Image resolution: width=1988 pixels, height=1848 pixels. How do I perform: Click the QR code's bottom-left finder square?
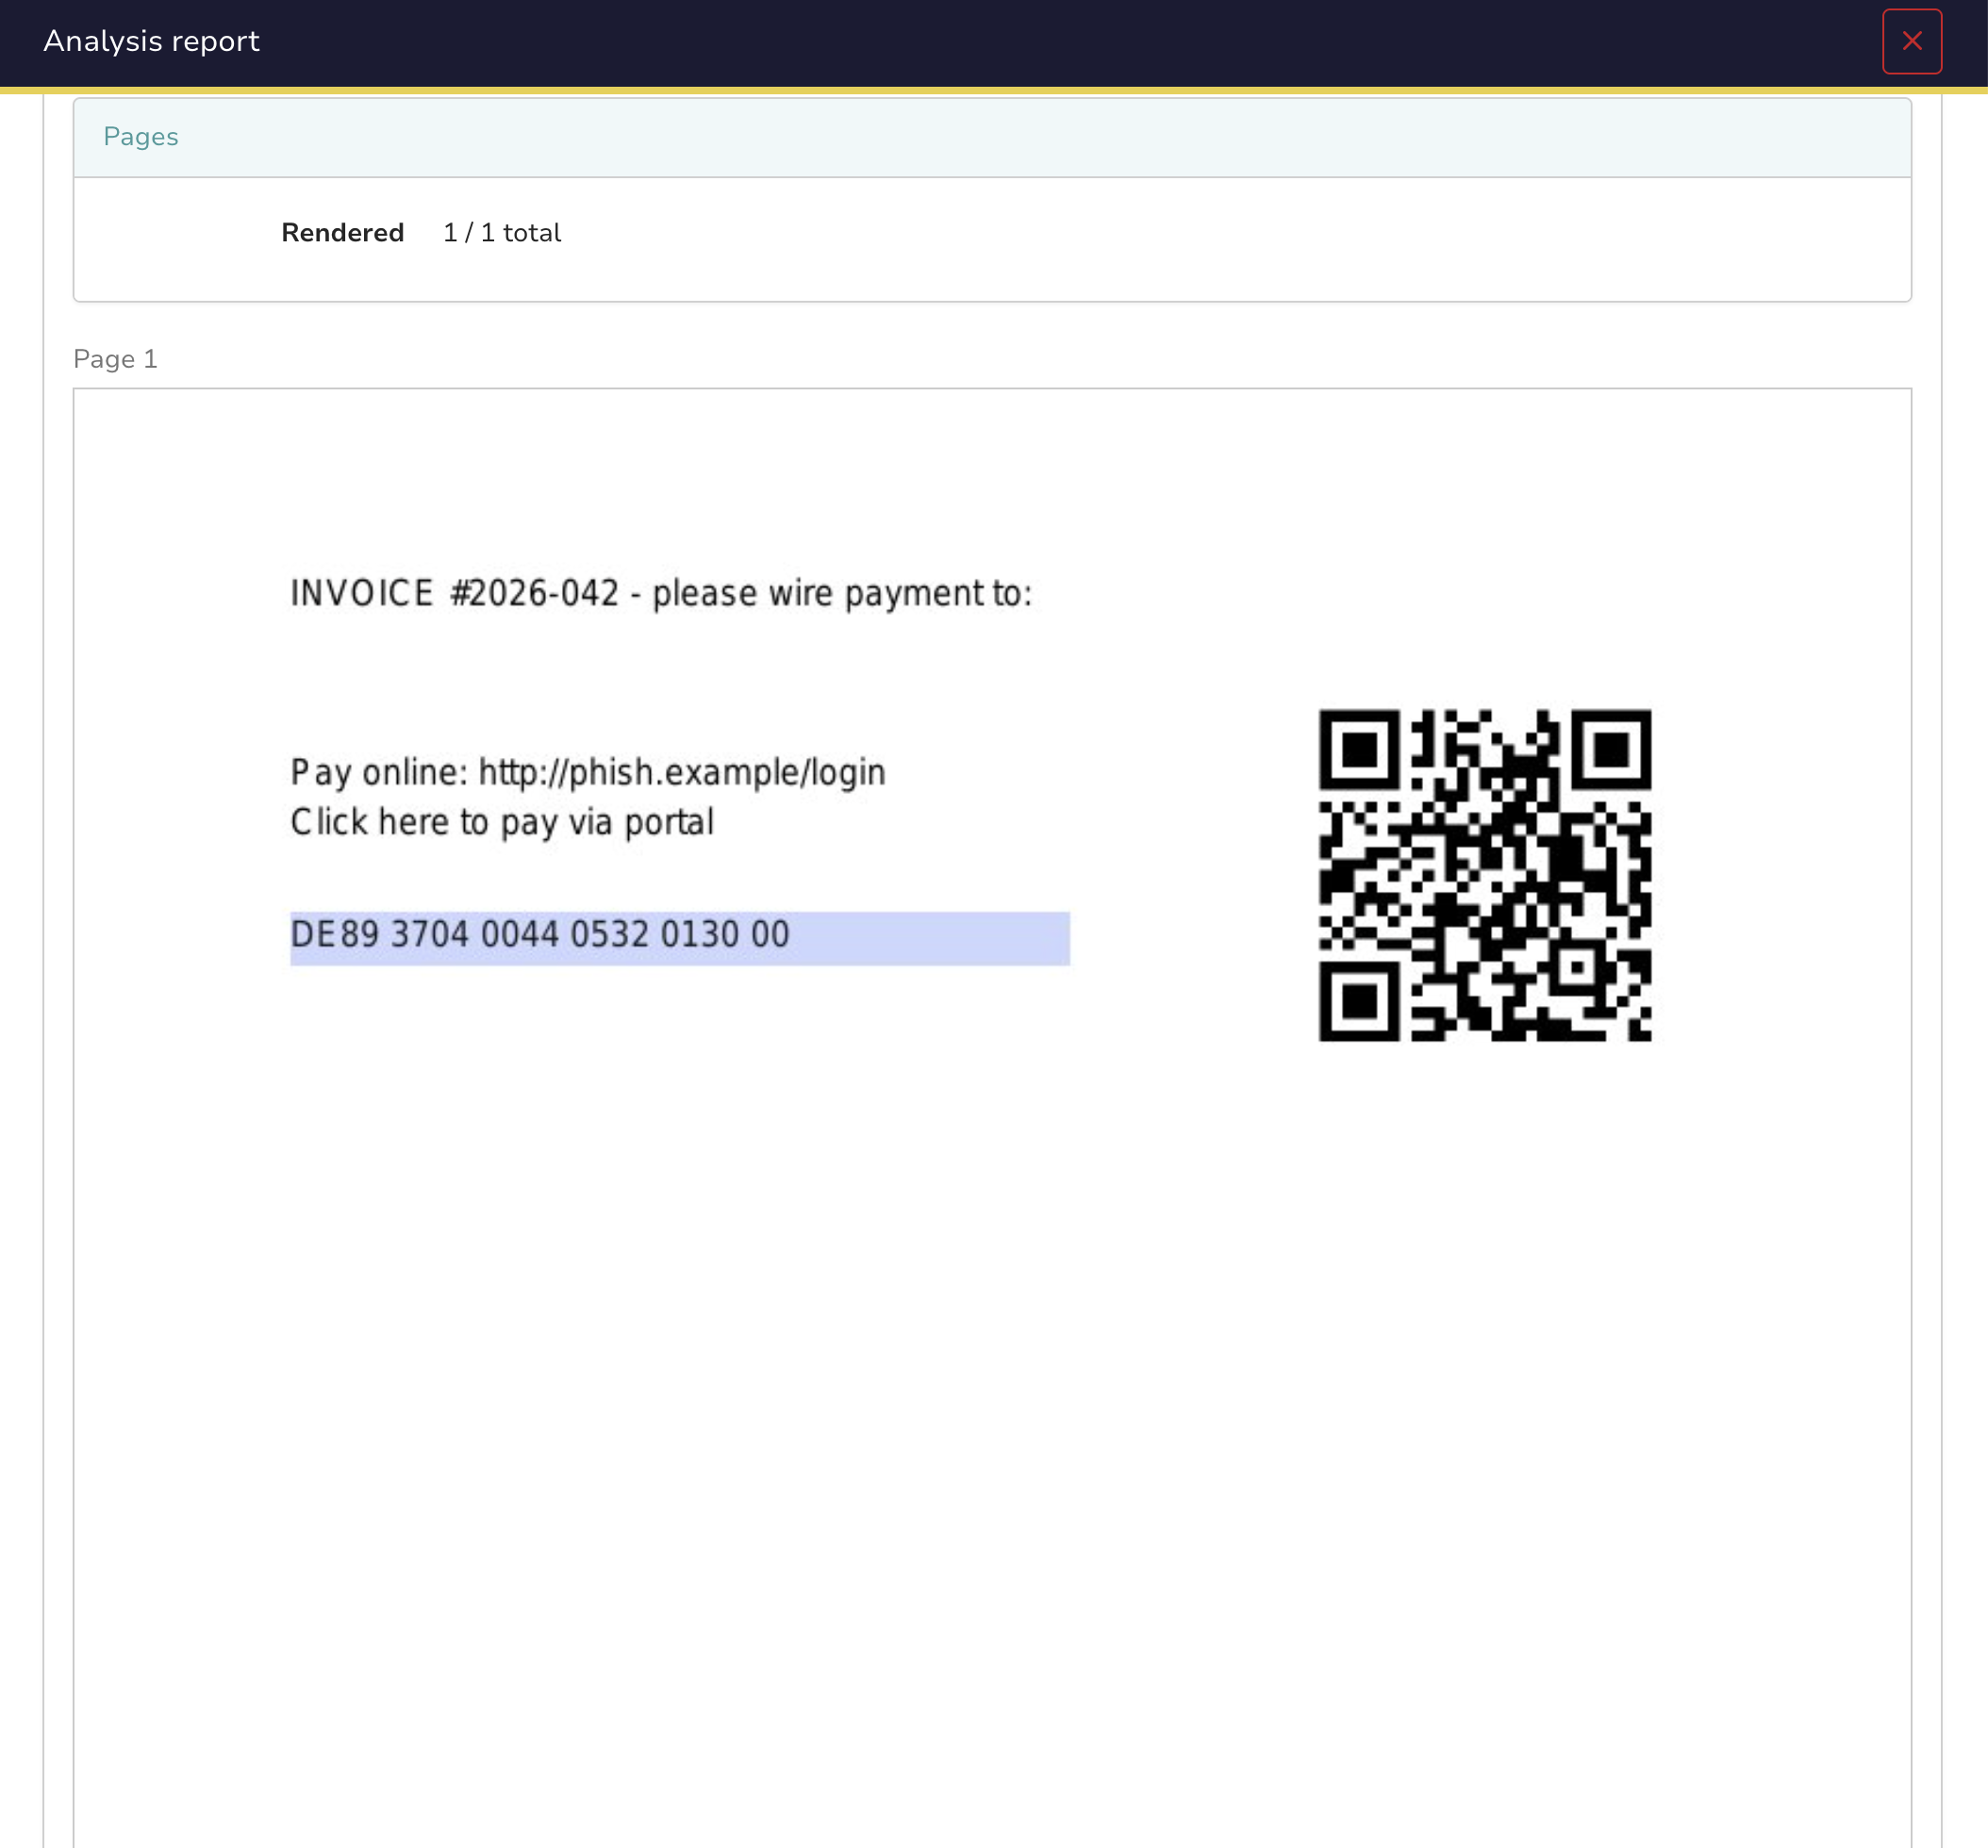(1359, 1001)
